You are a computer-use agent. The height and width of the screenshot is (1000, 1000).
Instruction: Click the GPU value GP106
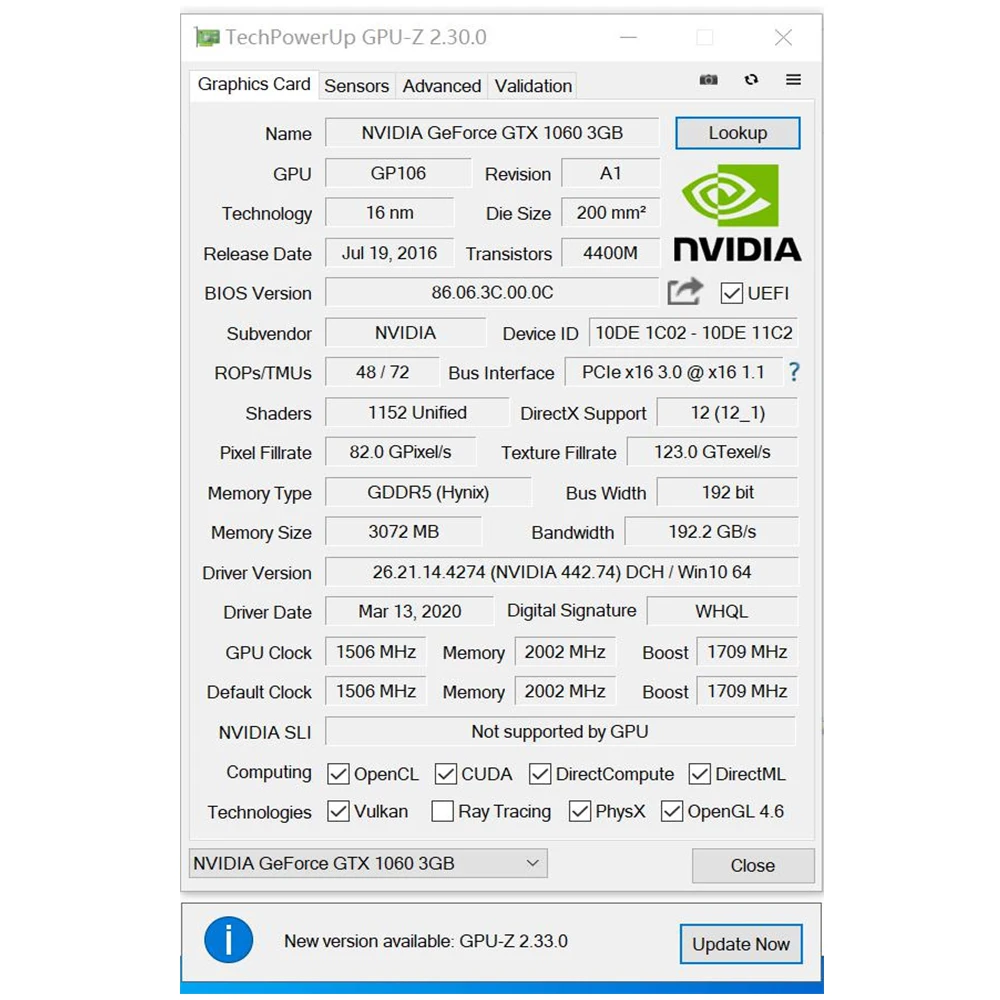[x=398, y=173]
